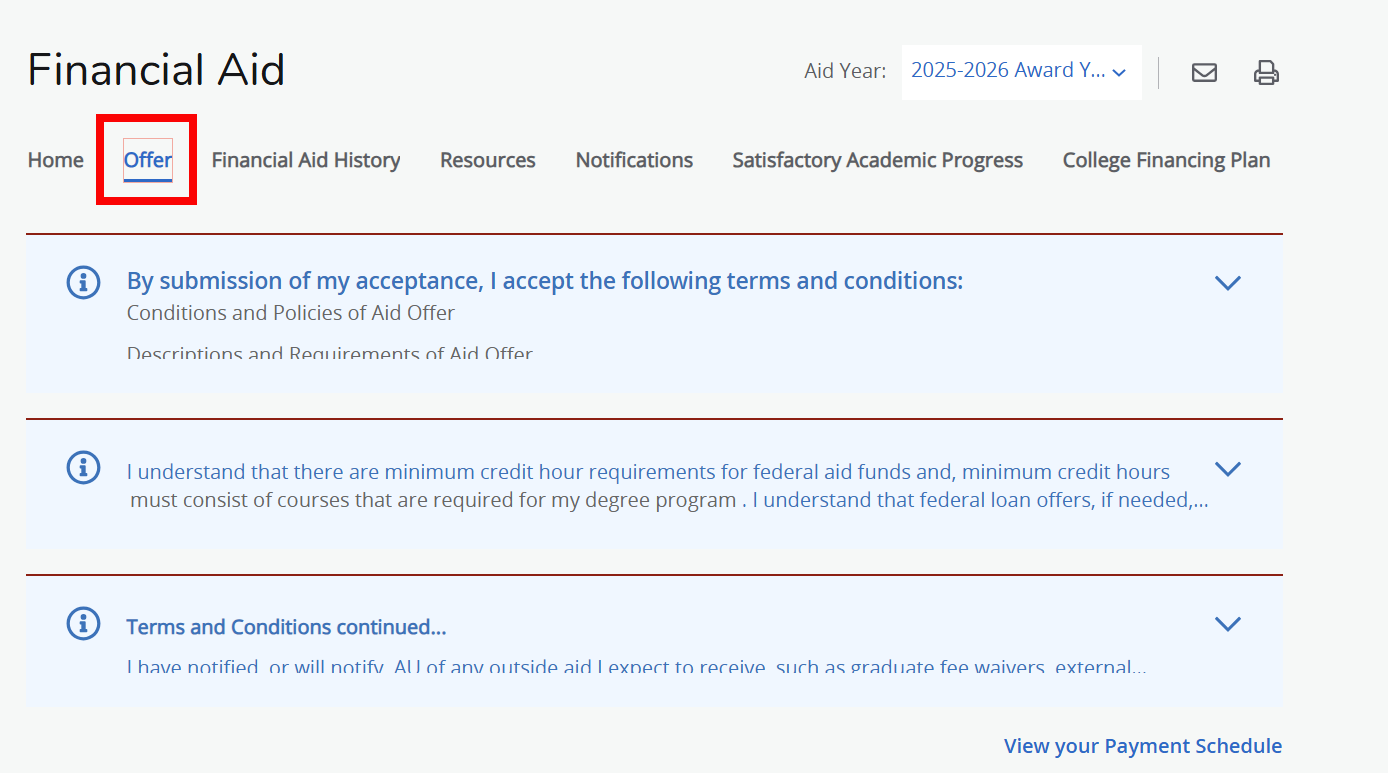The image size is (1388, 773).
Task: Click the info icon beside terms and conditions
Action: (83, 282)
